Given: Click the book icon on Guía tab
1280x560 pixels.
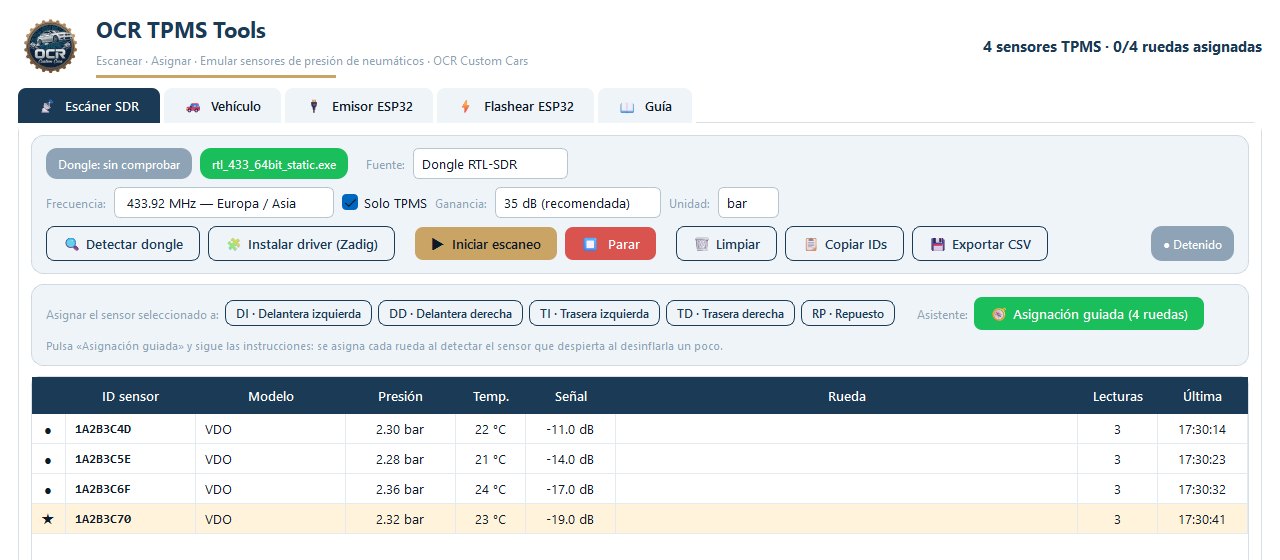Looking at the screenshot, I should [627, 106].
